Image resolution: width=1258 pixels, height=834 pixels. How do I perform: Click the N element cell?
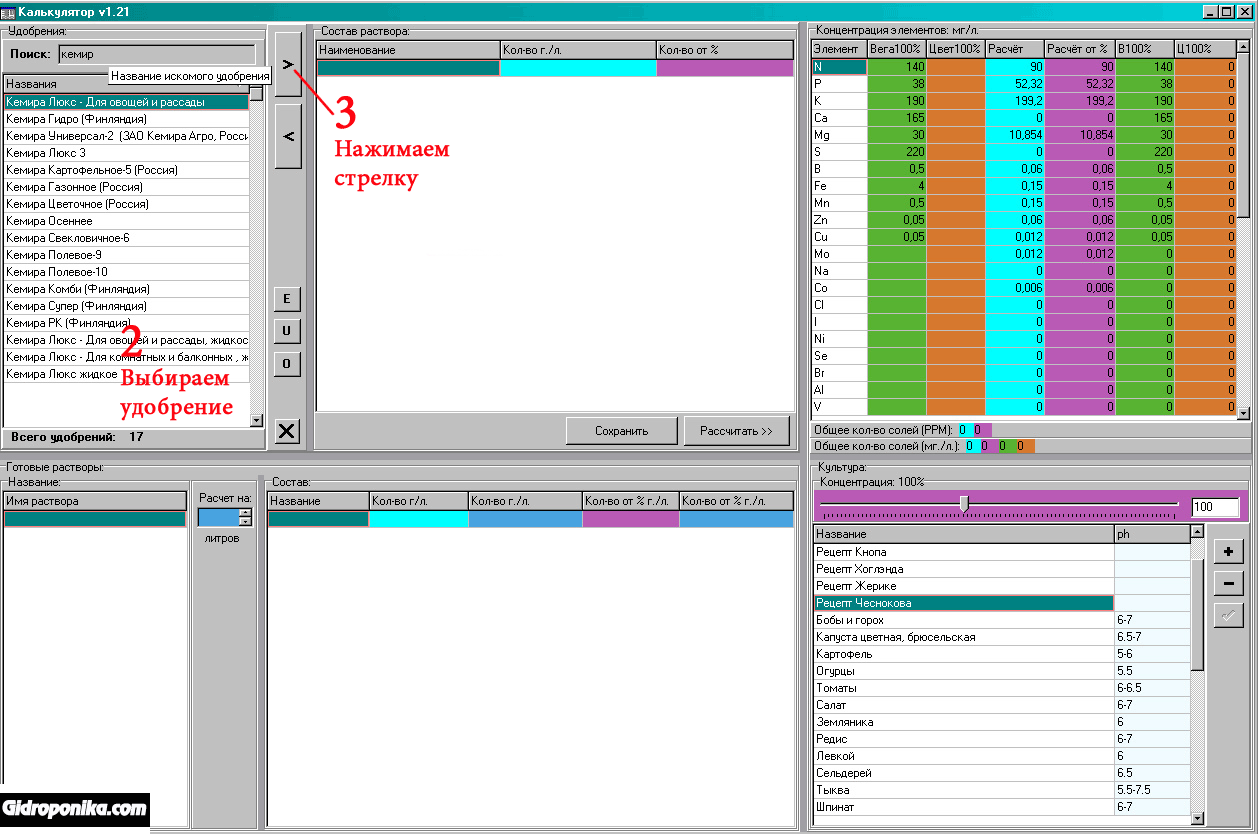coord(839,67)
